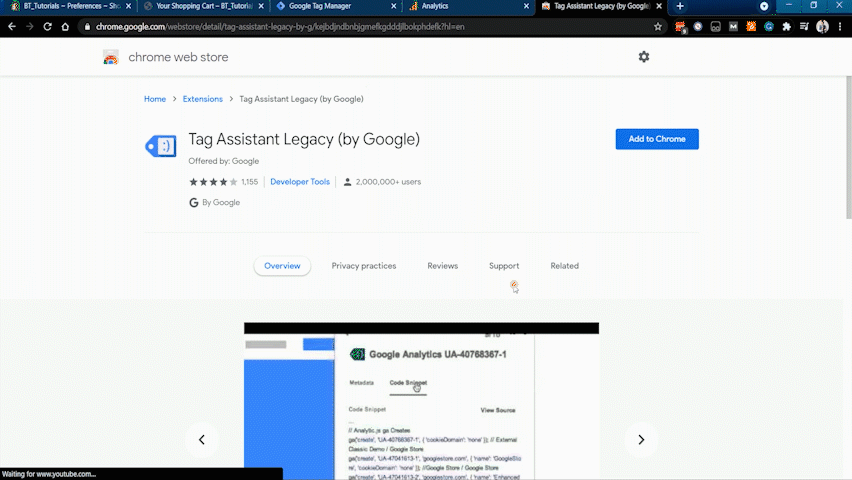Click the lock icon in address bar
This screenshot has width=852, height=480.
pyautogui.click(x=87, y=27)
